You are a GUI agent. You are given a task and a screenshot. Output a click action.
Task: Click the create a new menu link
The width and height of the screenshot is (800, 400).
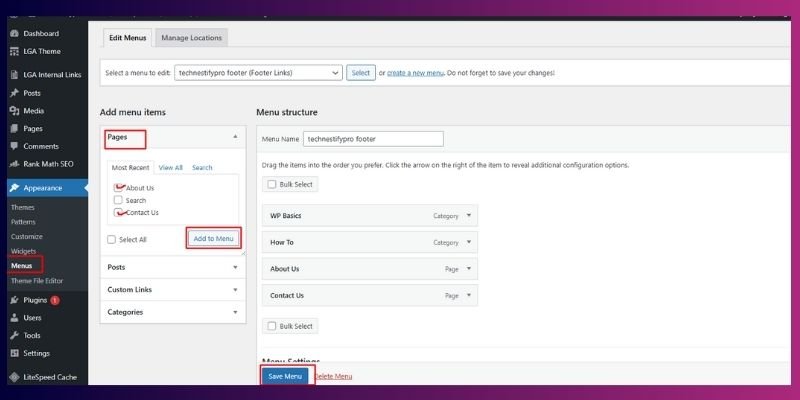[415, 73]
